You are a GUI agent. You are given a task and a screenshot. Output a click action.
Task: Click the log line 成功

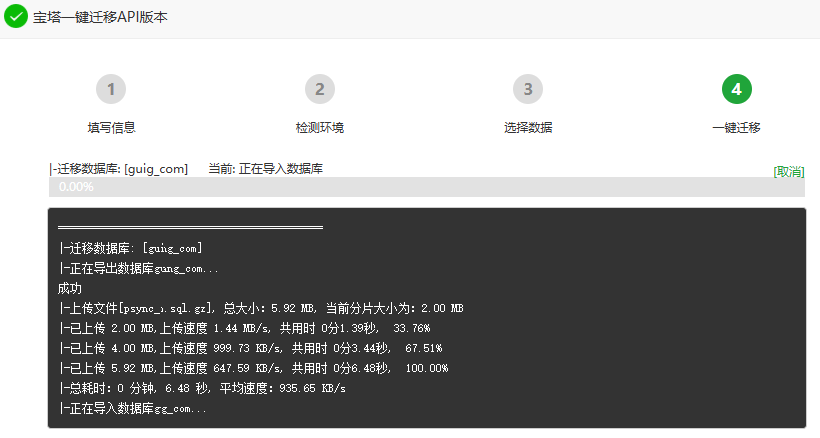pyautogui.click(x=70, y=289)
